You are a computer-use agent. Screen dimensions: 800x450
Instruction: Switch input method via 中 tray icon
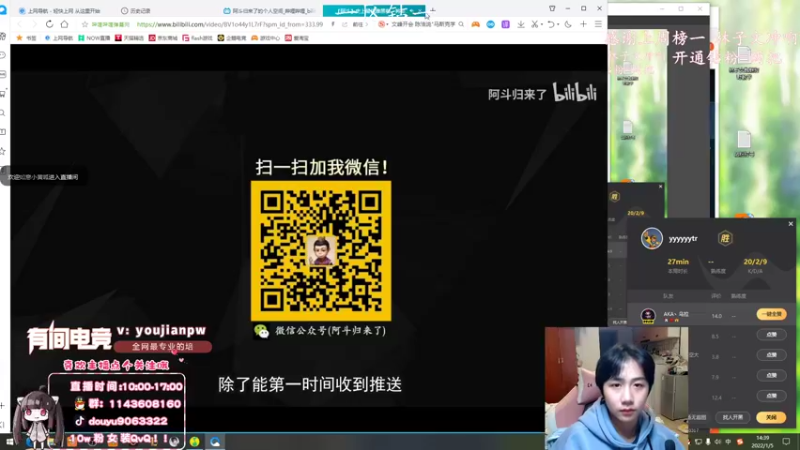pyautogui.click(x=728, y=441)
